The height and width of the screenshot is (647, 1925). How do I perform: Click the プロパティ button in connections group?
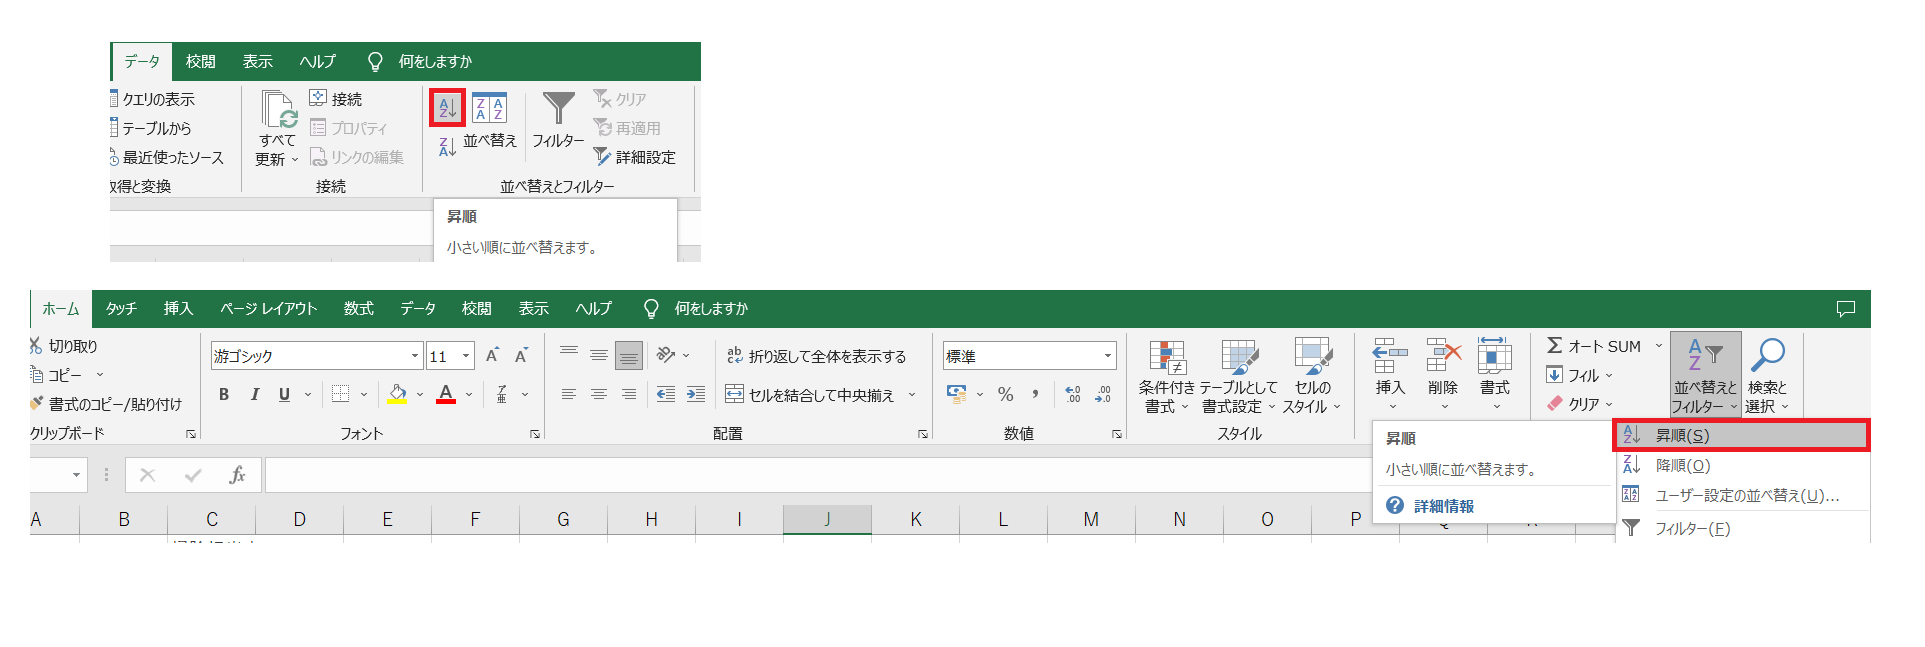tap(348, 128)
